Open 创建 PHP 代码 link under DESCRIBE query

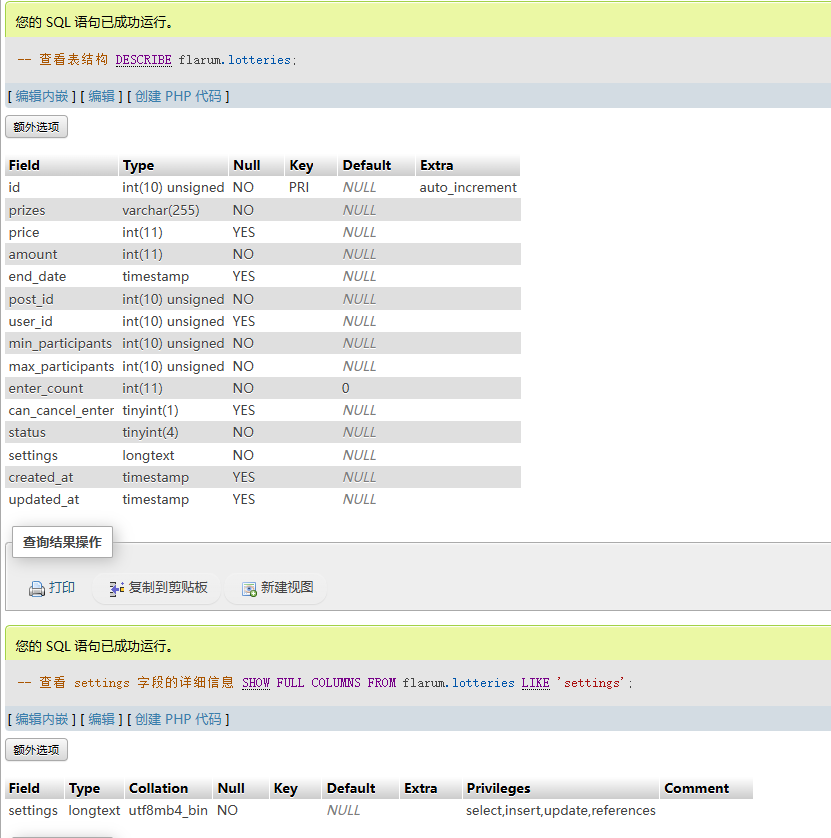[x=178, y=96]
